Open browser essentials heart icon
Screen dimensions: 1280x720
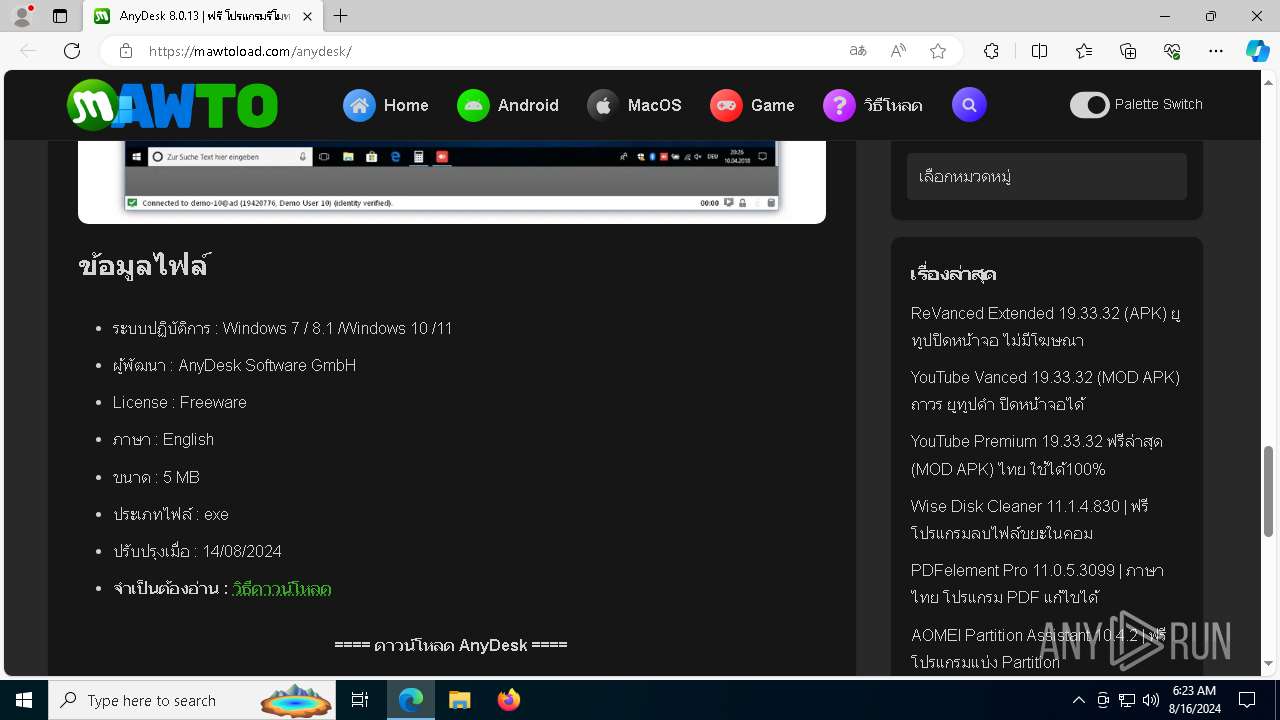[1172, 51]
